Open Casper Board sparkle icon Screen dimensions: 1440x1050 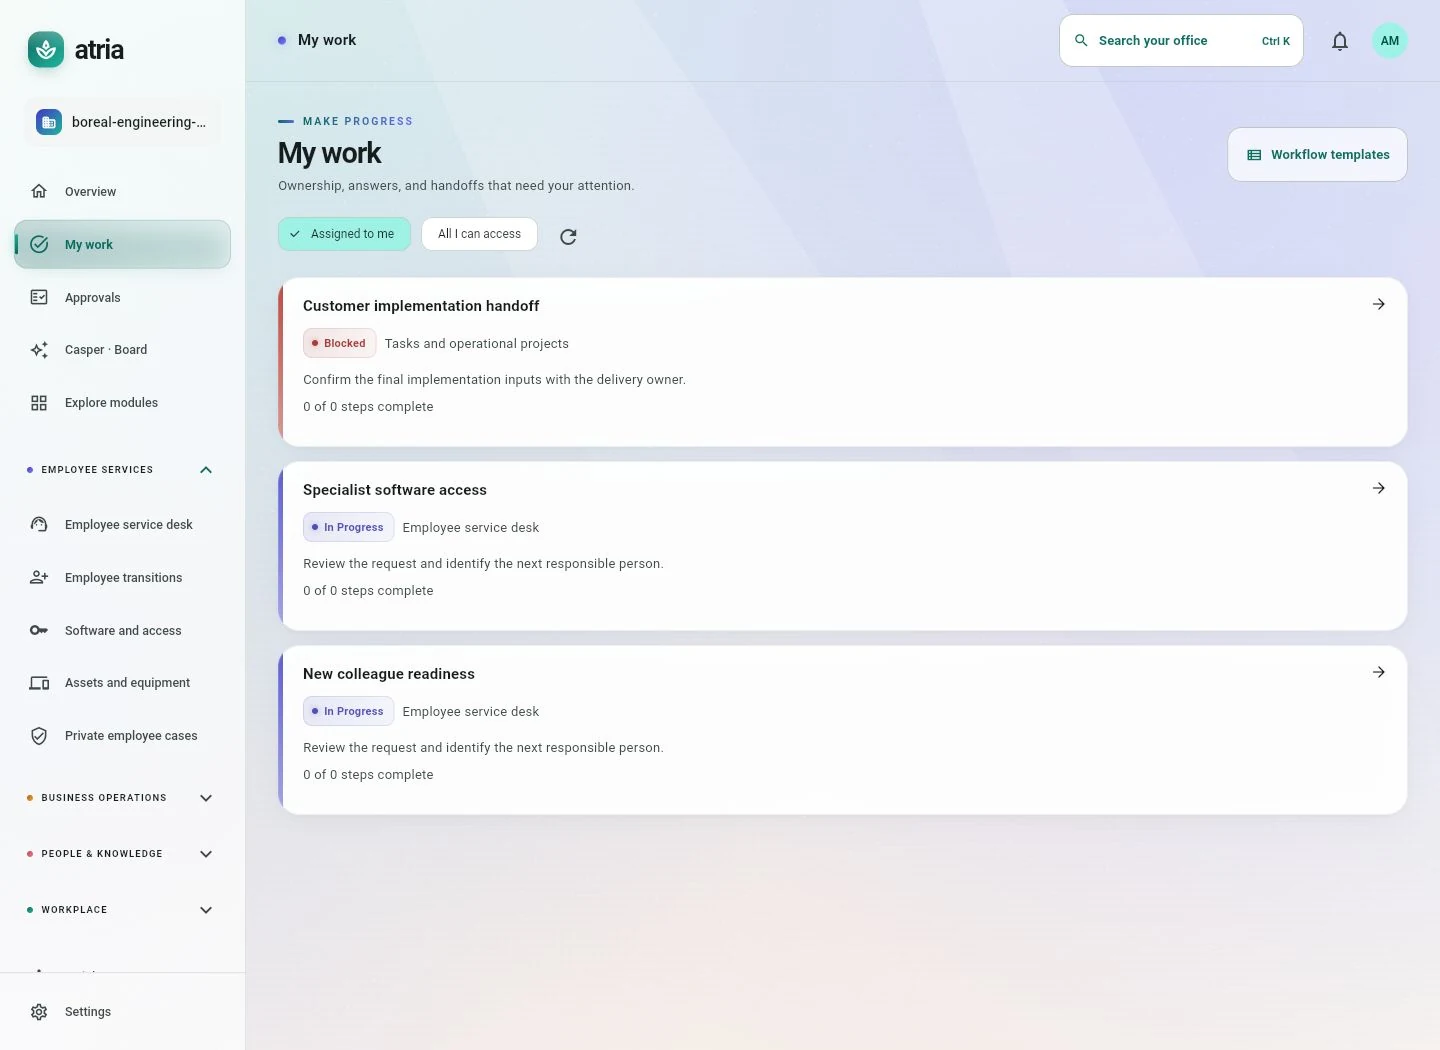click(39, 350)
